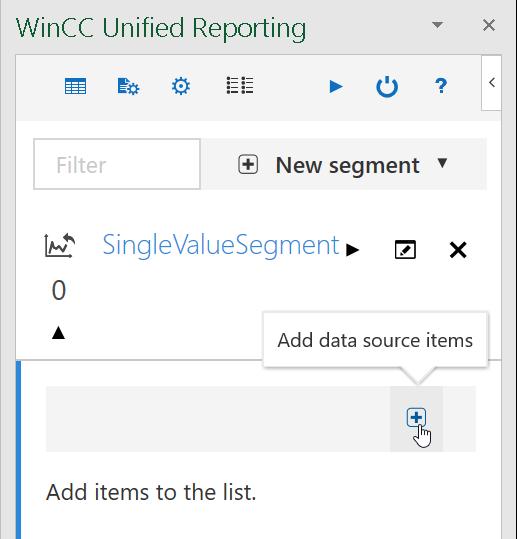Open the New segment dropdown arrow

pos(442,163)
